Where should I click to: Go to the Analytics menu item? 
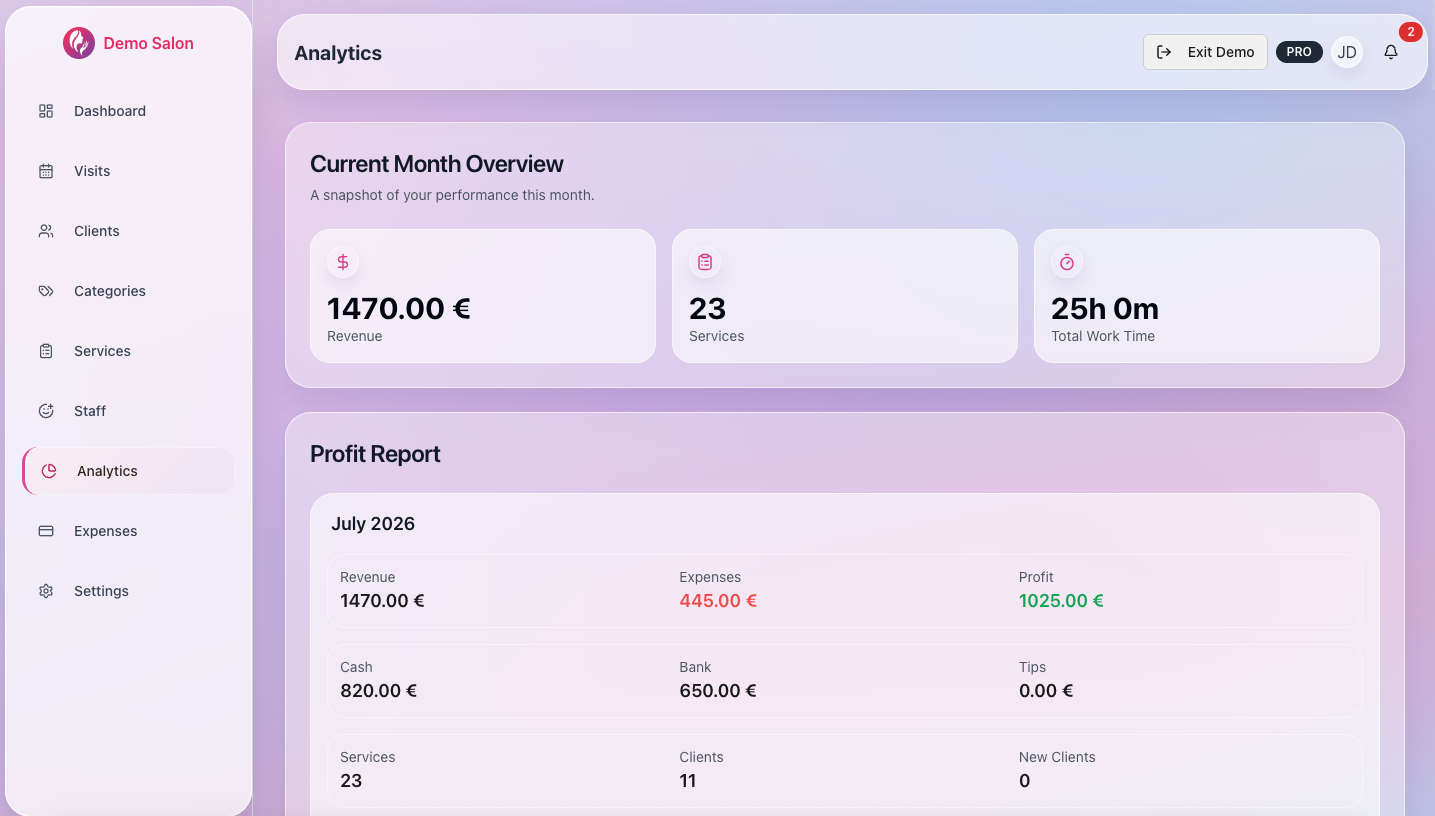(x=128, y=471)
